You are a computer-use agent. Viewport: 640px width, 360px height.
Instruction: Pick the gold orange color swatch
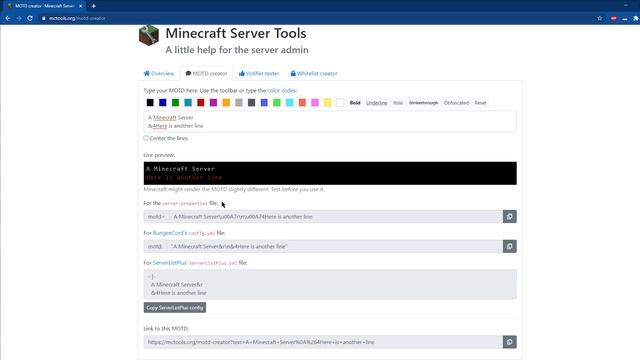pos(226,103)
